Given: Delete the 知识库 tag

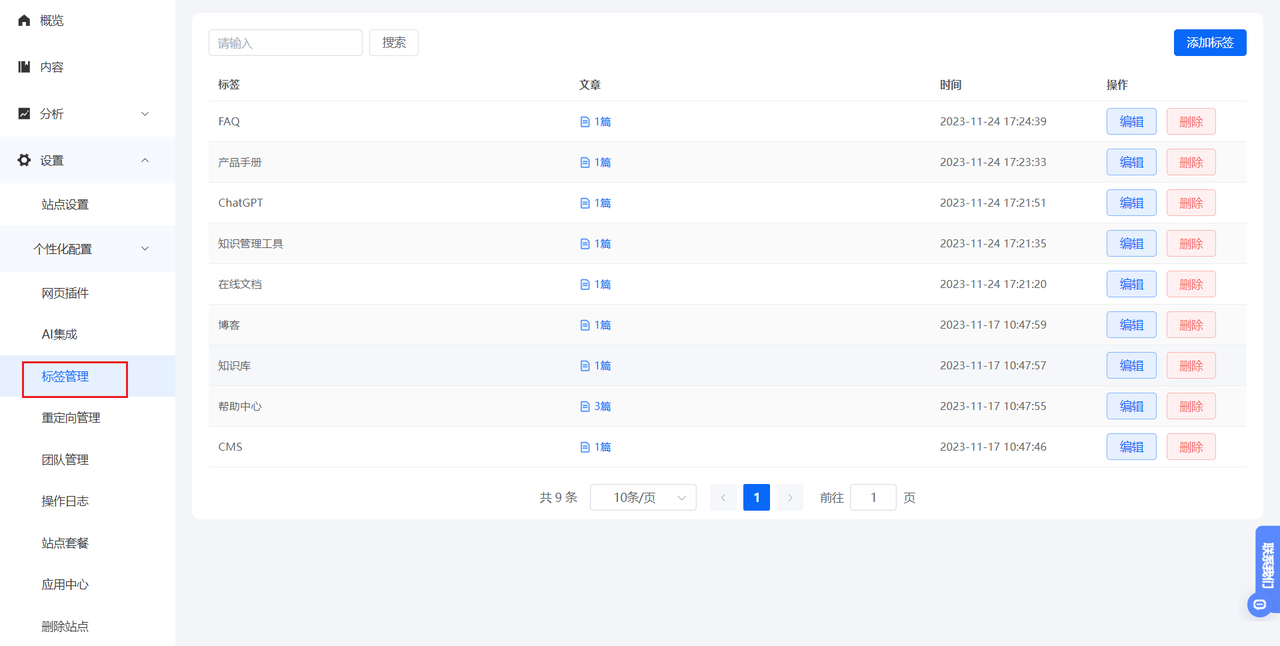Looking at the screenshot, I should [1191, 366].
